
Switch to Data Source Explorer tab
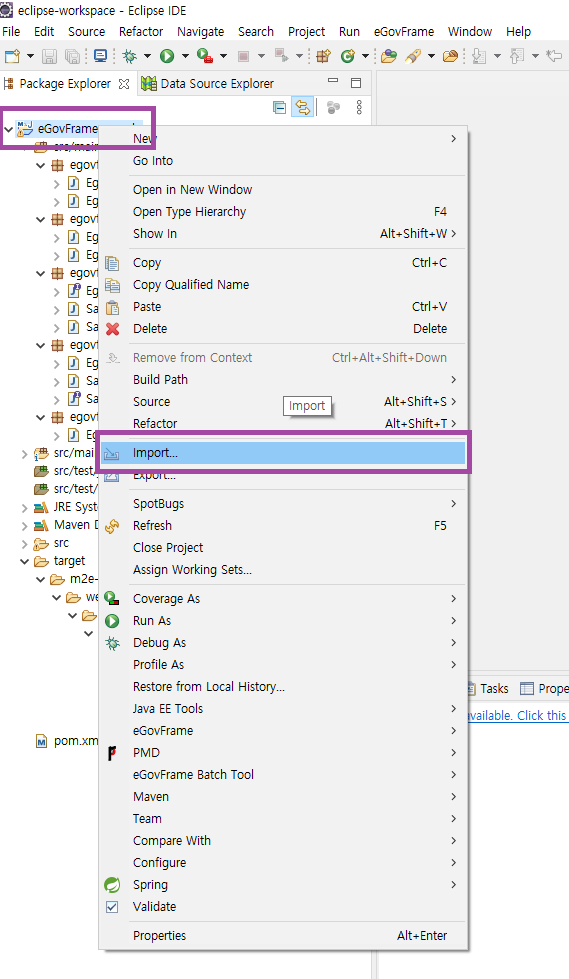coord(208,84)
